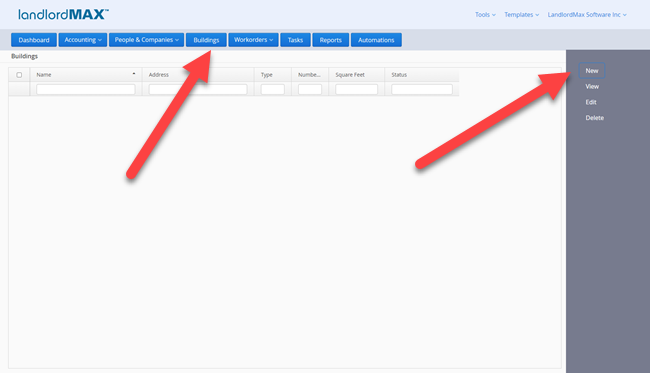
Task: Sort by the Type column header
Action: click(x=273, y=75)
